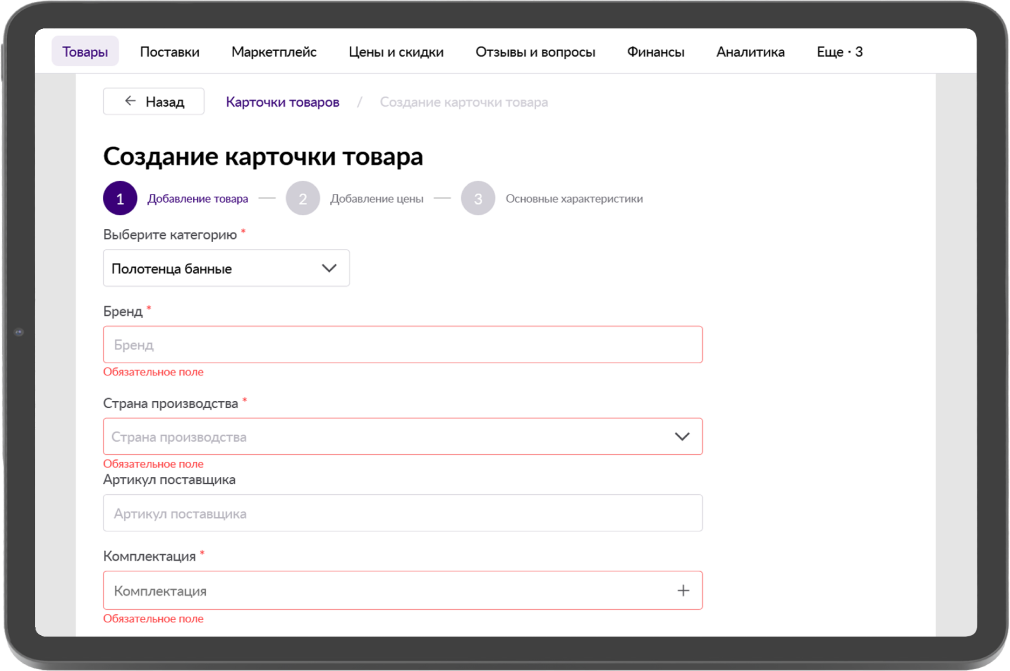Expand the Полотенца банные category dropdown
1010x671 pixels.
pos(226,268)
